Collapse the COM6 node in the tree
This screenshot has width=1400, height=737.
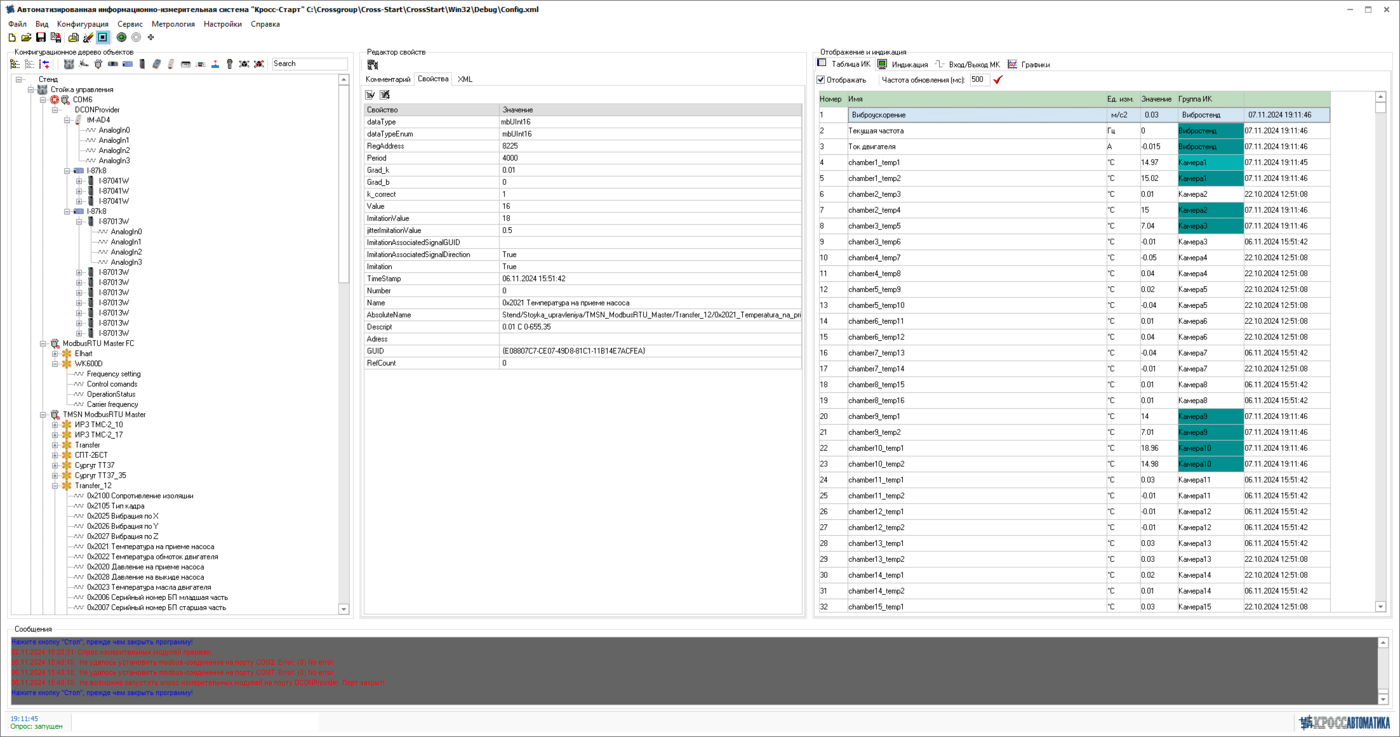(x=43, y=100)
